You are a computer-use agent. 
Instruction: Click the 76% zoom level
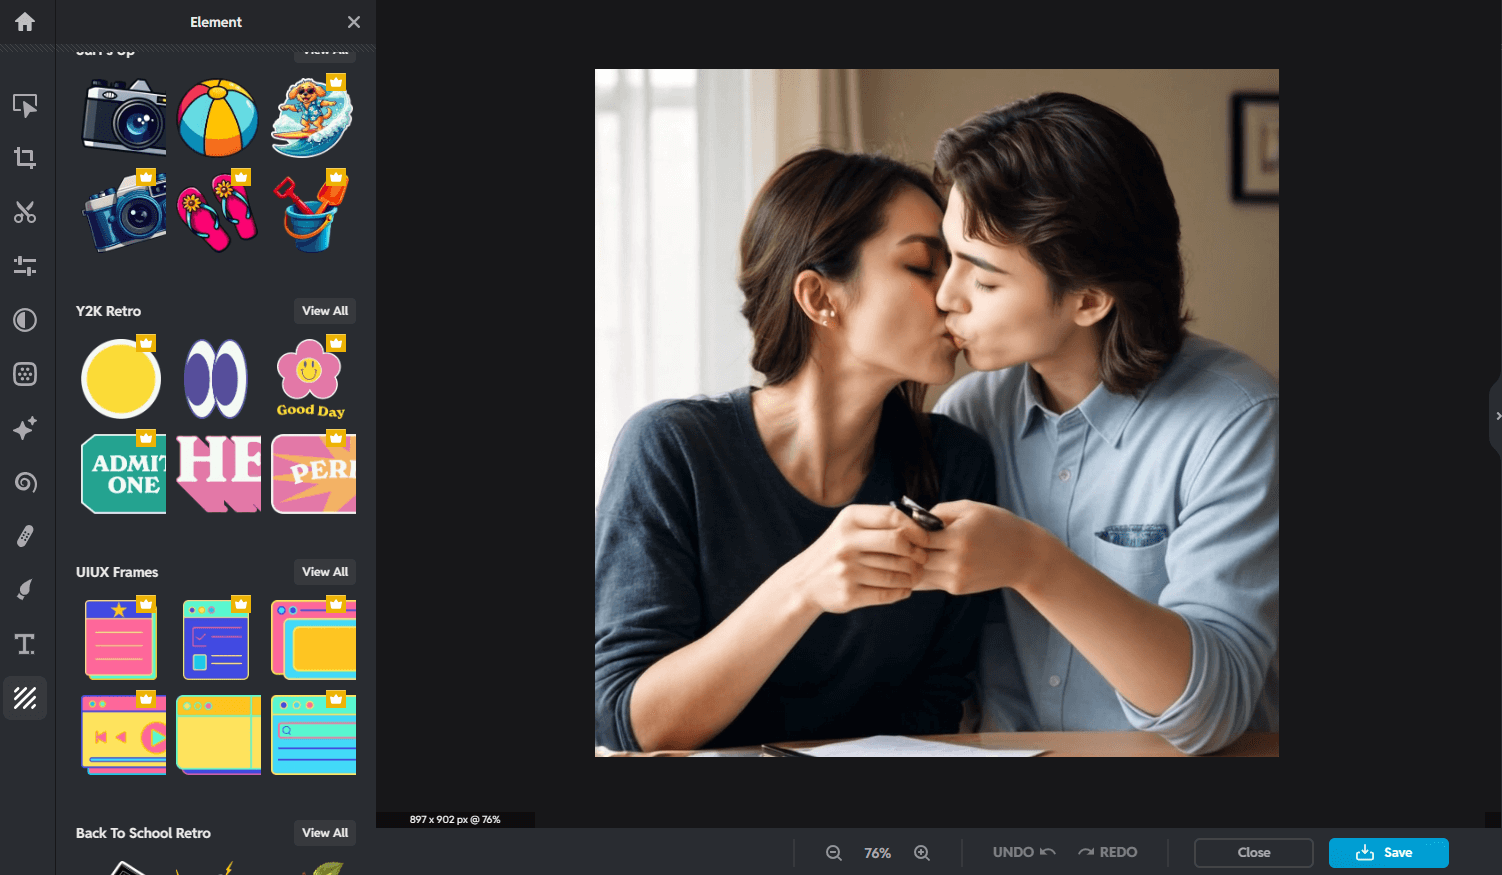pos(877,853)
